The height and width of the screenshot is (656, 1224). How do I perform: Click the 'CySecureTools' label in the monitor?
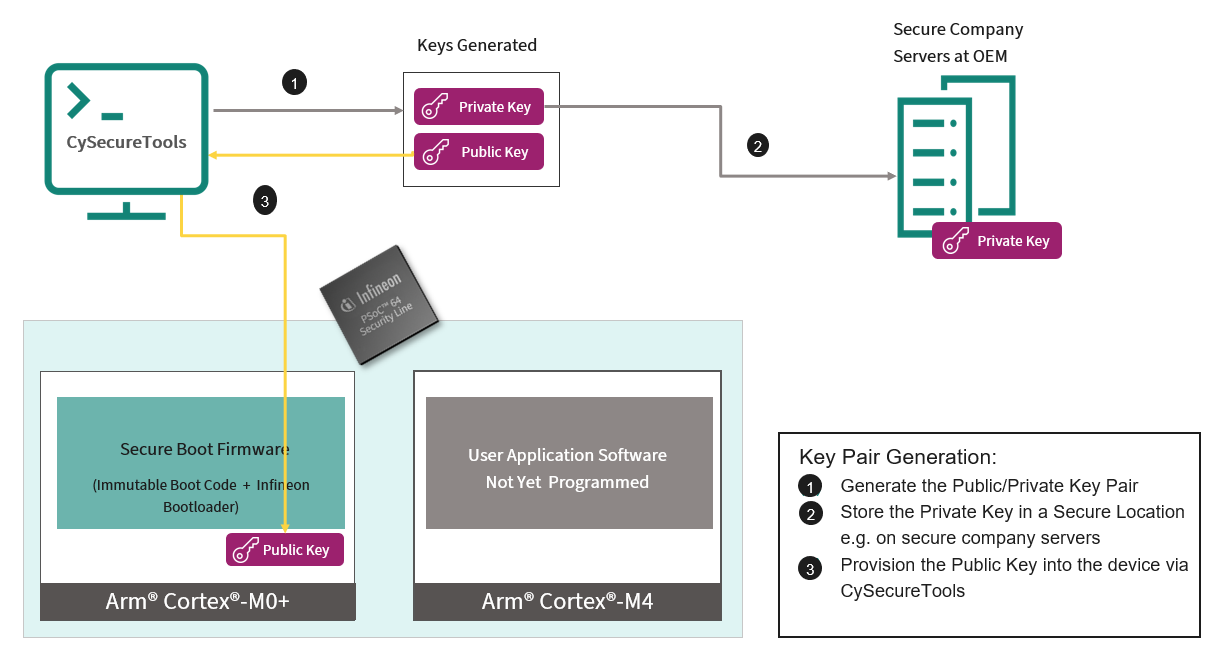tap(127, 142)
